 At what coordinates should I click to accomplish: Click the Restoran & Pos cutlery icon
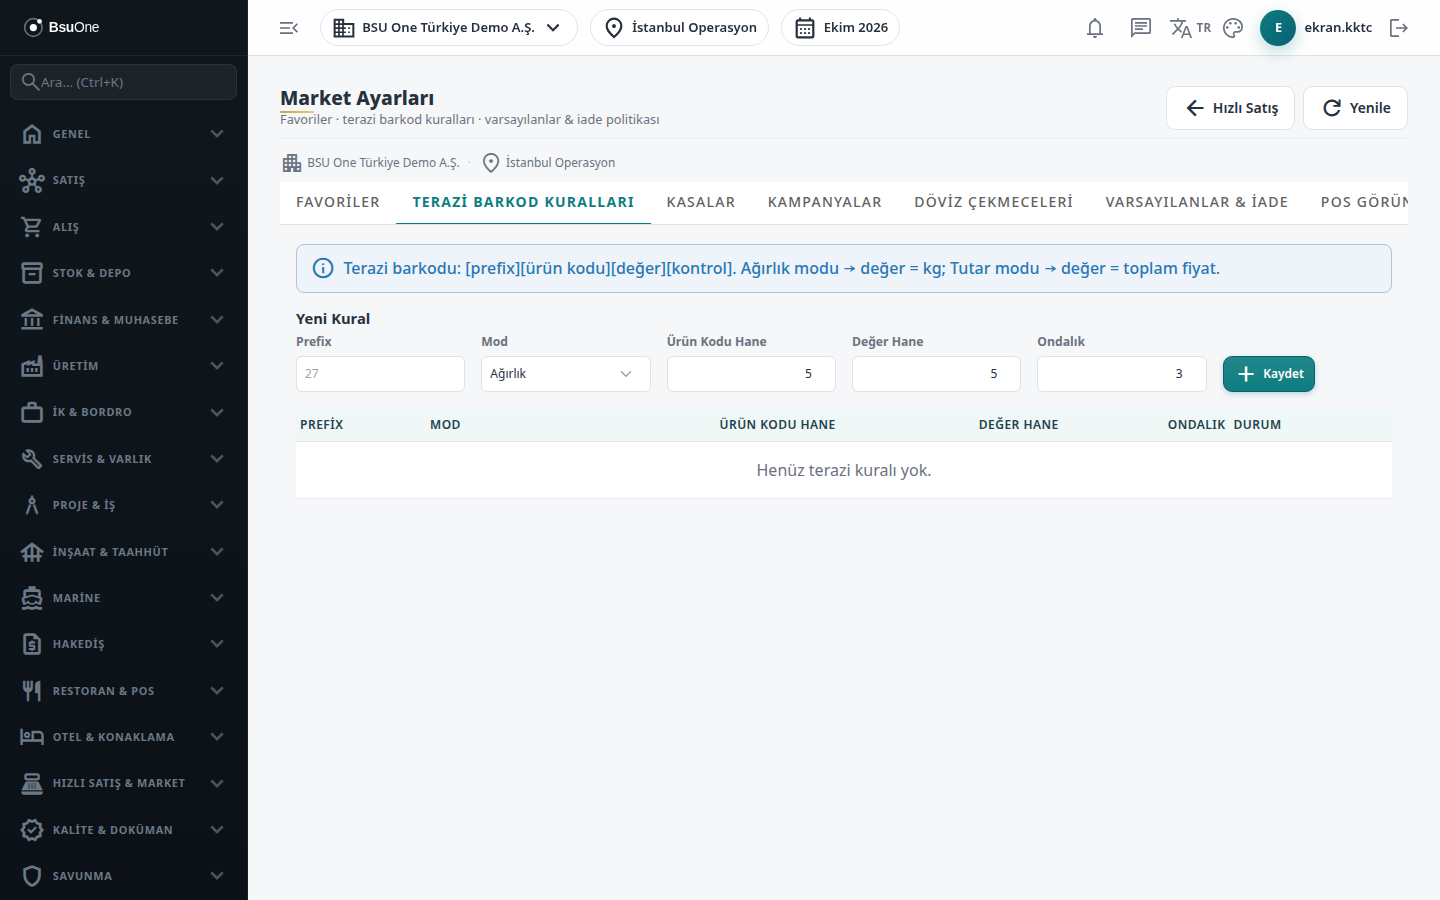(32, 691)
